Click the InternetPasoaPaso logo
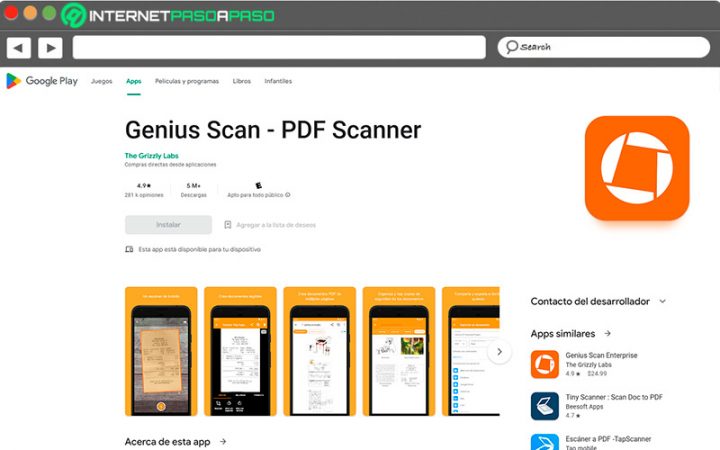Image resolution: width=720 pixels, height=450 pixels. [168, 16]
